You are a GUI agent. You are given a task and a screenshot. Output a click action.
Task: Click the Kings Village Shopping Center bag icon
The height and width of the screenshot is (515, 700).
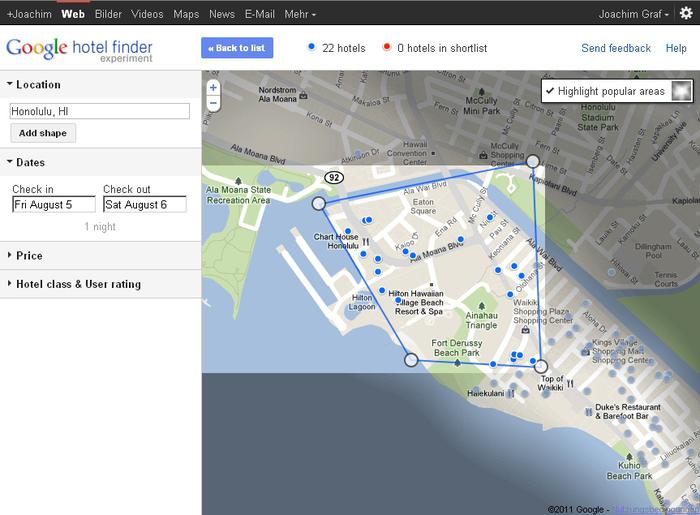click(585, 352)
